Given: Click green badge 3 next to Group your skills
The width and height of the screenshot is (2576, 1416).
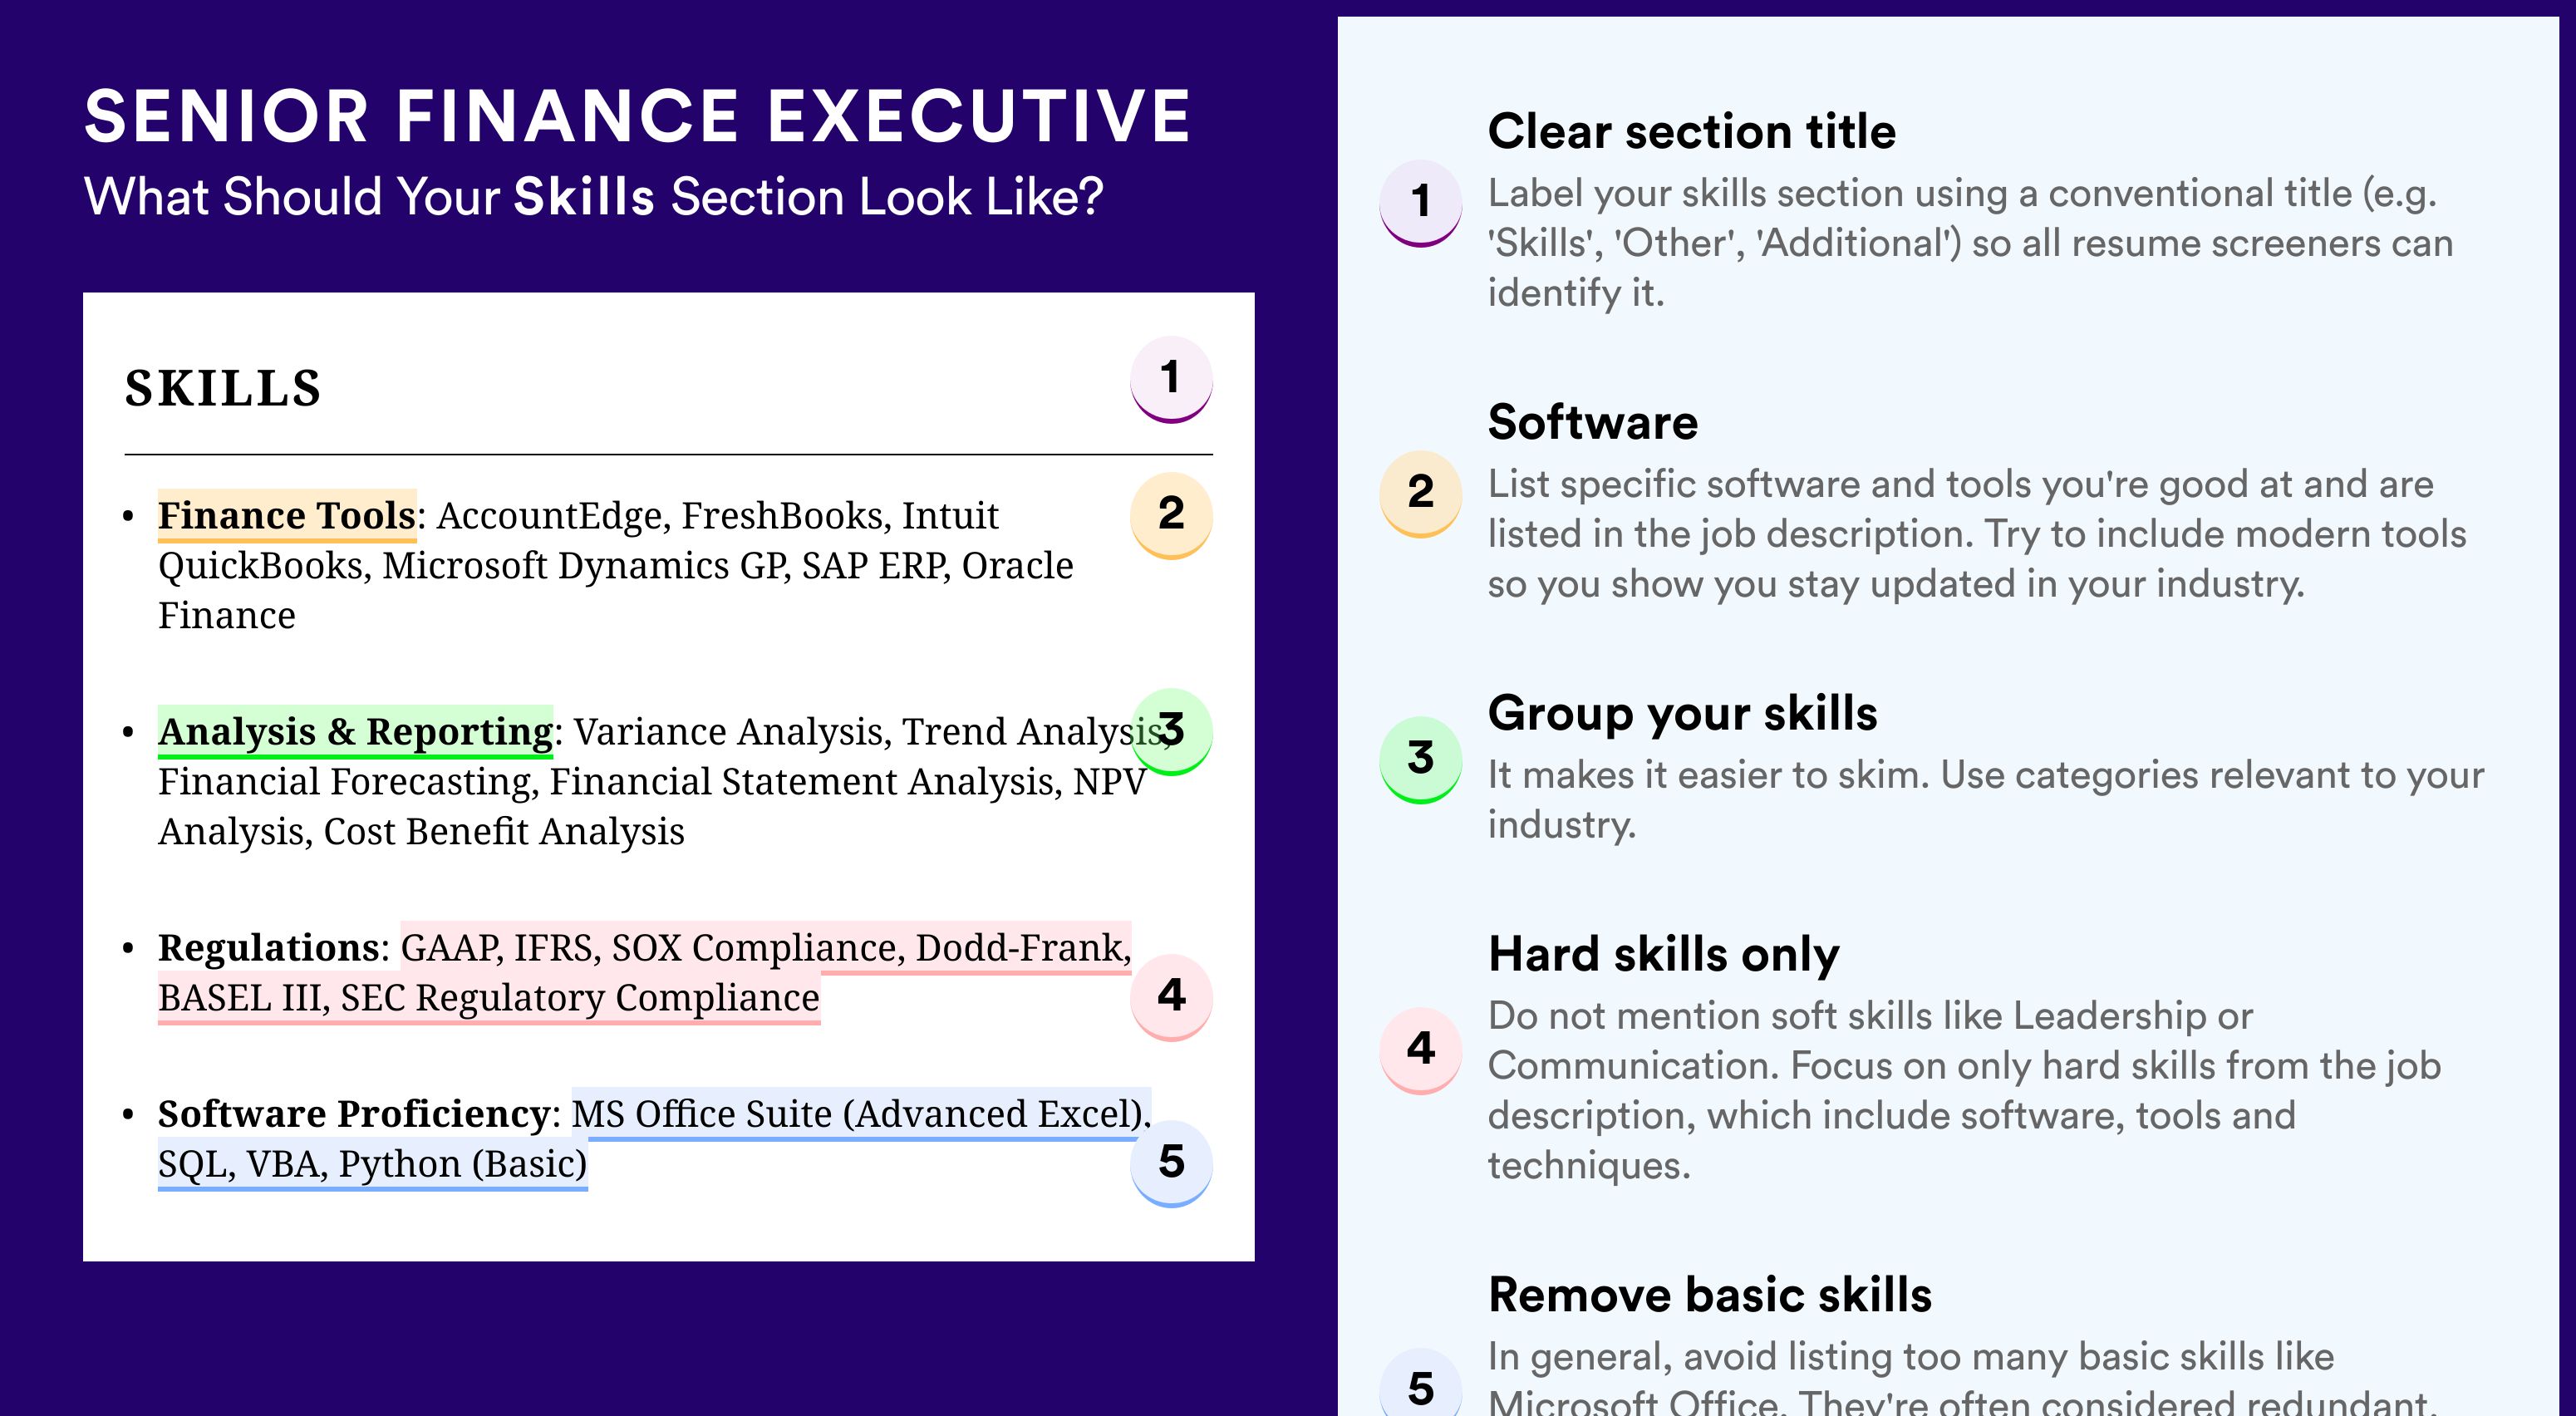Looking at the screenshot, I should tap(1421, 760).
